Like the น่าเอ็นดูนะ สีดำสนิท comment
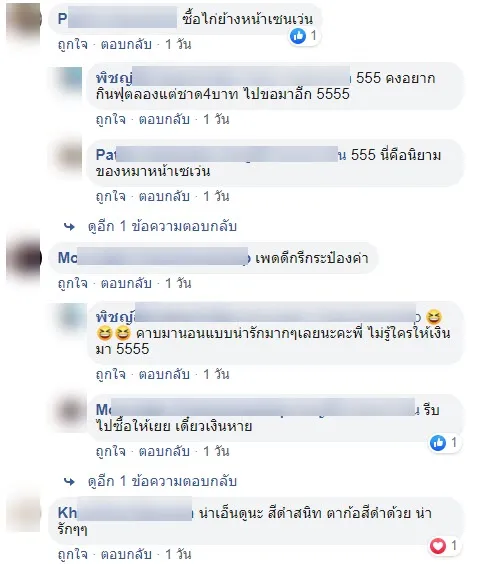This screenshot has height=564, width=497. 73,554
